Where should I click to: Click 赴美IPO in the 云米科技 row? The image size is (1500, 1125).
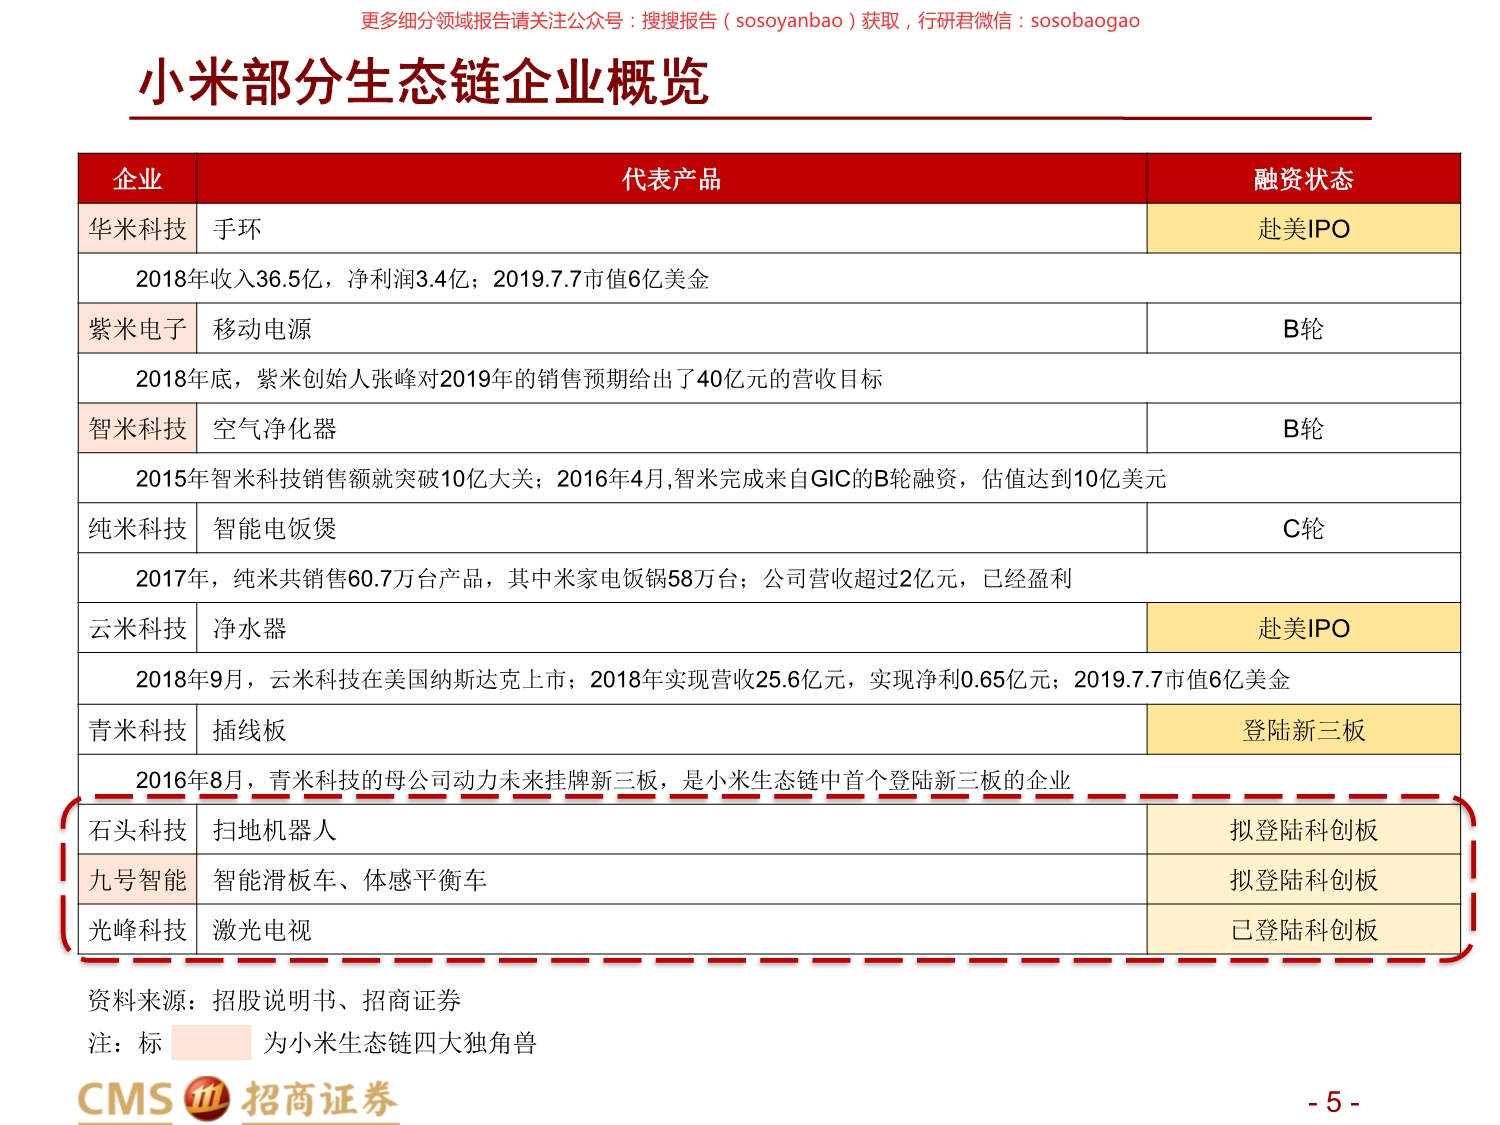(1304, 628)
